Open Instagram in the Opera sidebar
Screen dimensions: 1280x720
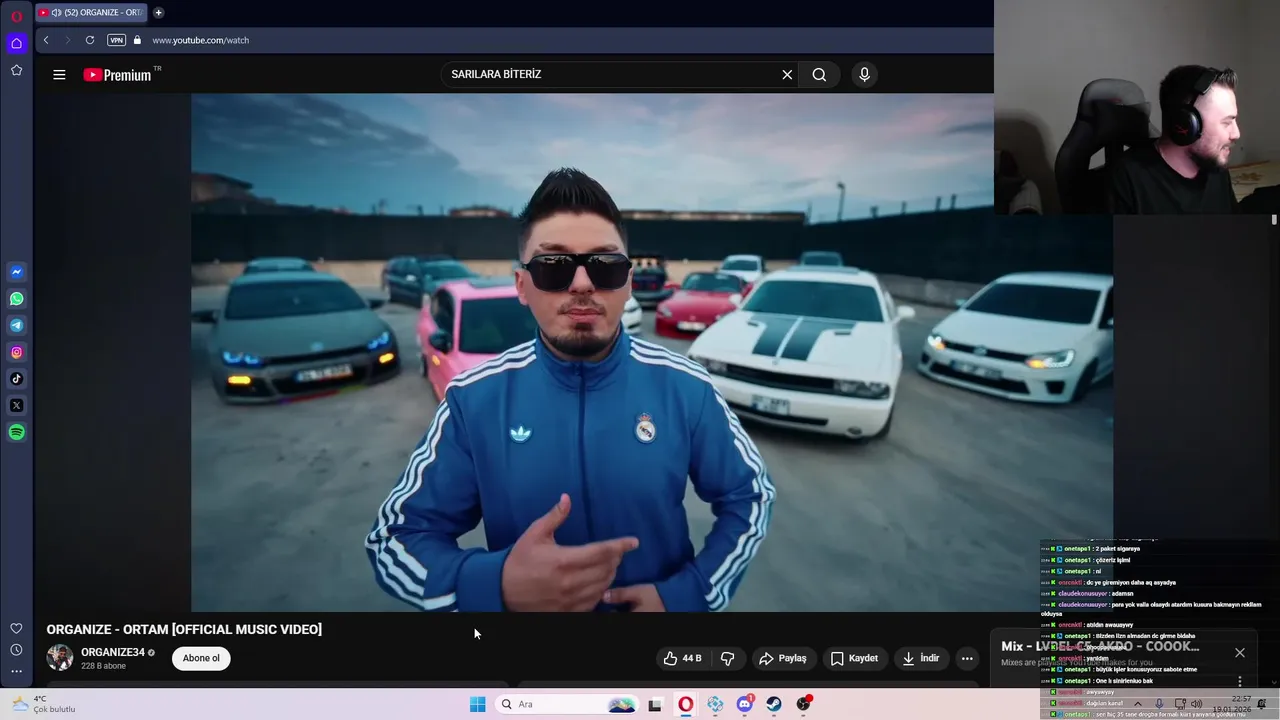tap(16, 352)
